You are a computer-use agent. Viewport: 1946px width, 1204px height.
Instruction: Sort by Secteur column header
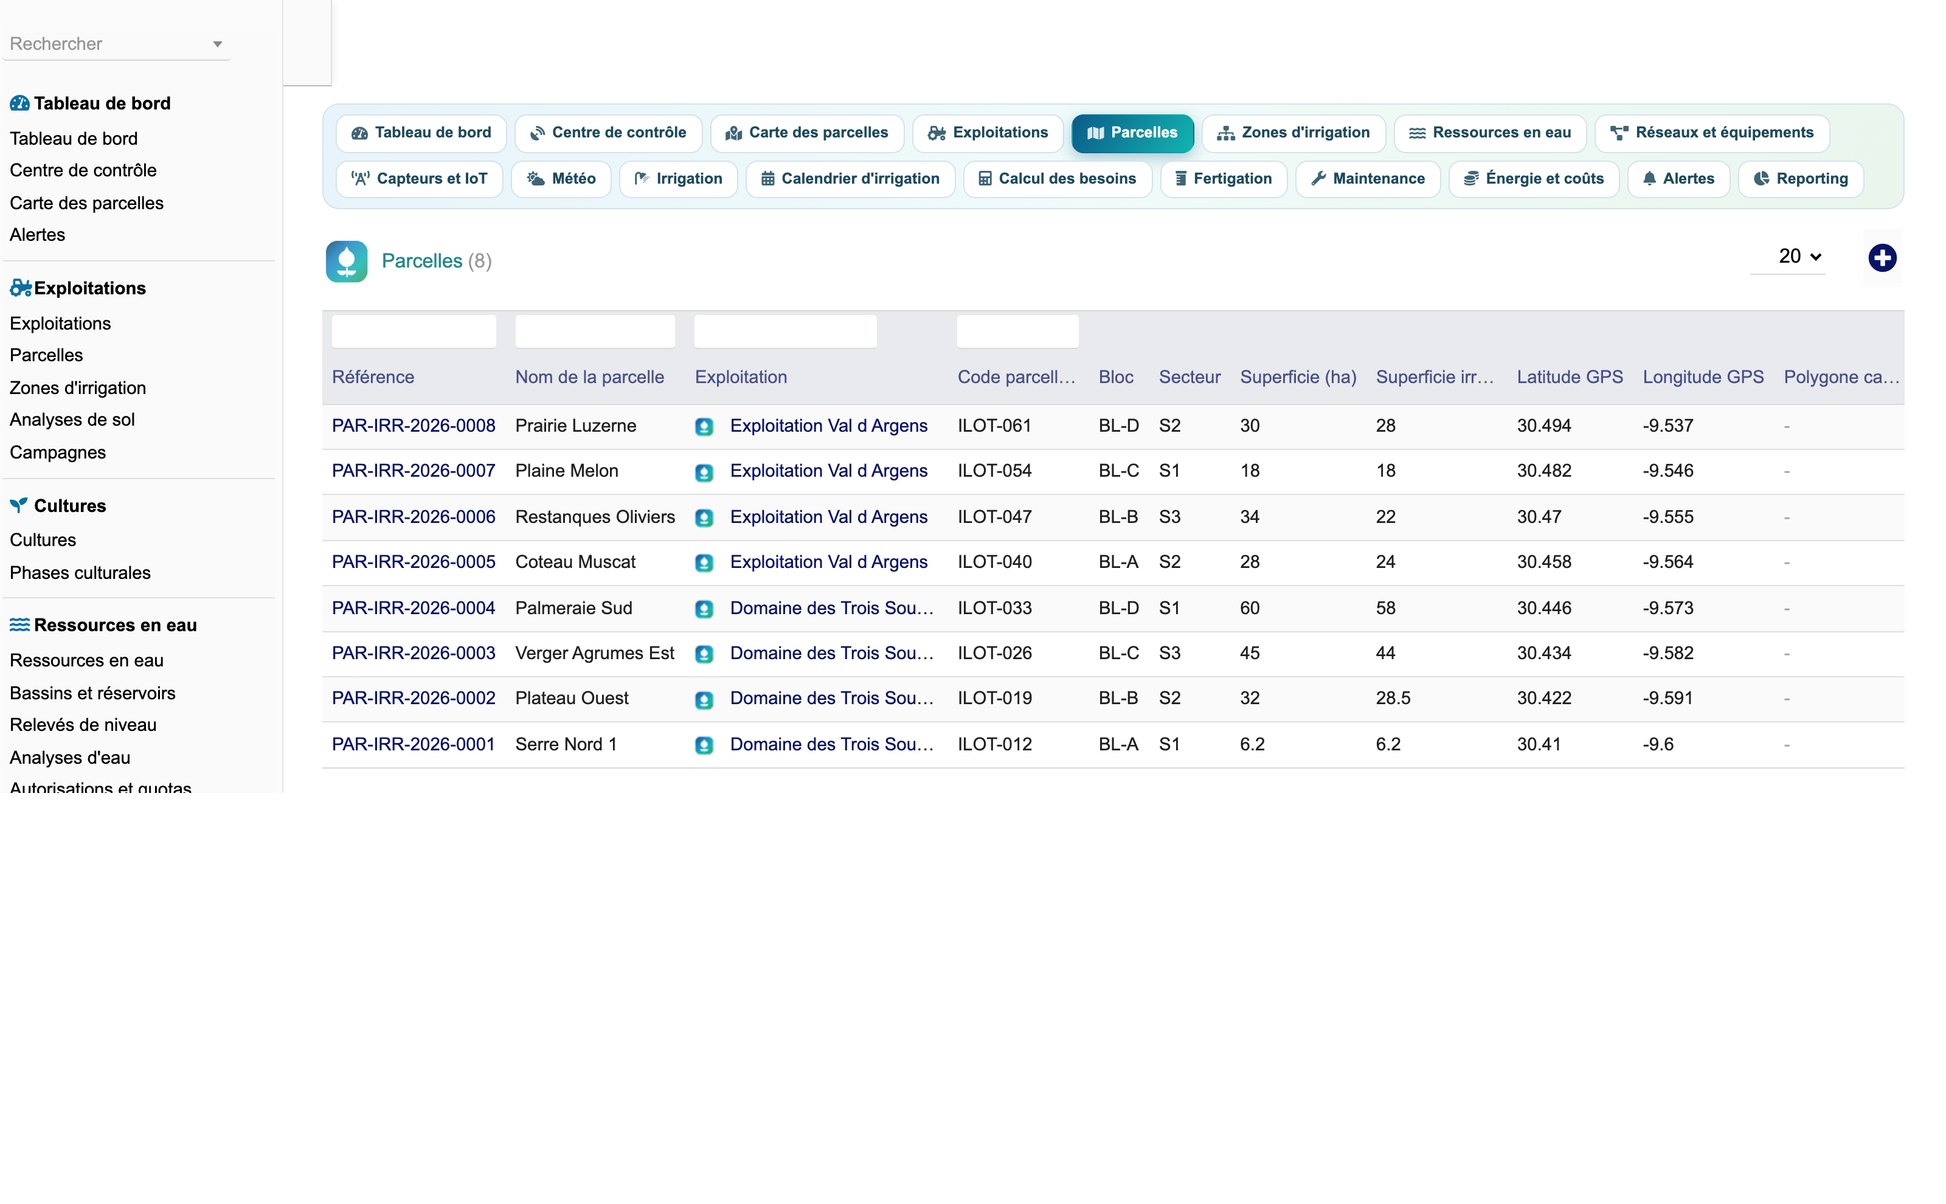[x=1190, y=377]
